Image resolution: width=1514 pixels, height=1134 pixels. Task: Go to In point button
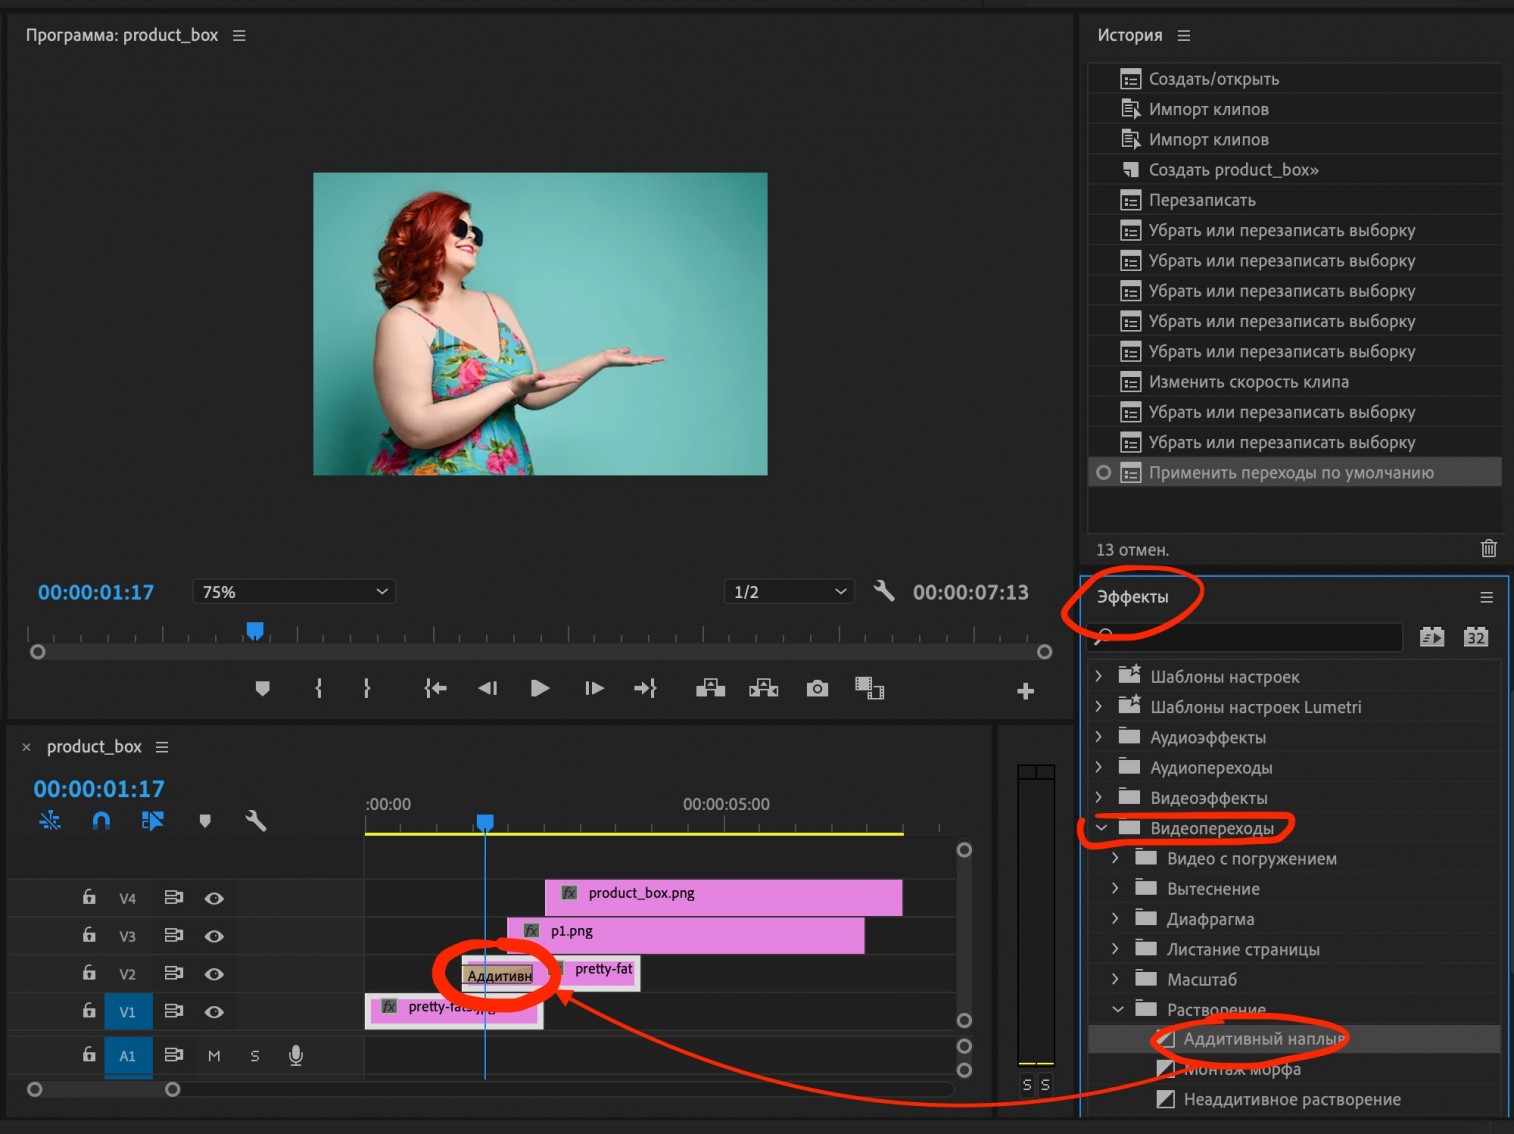pos(435,688)
